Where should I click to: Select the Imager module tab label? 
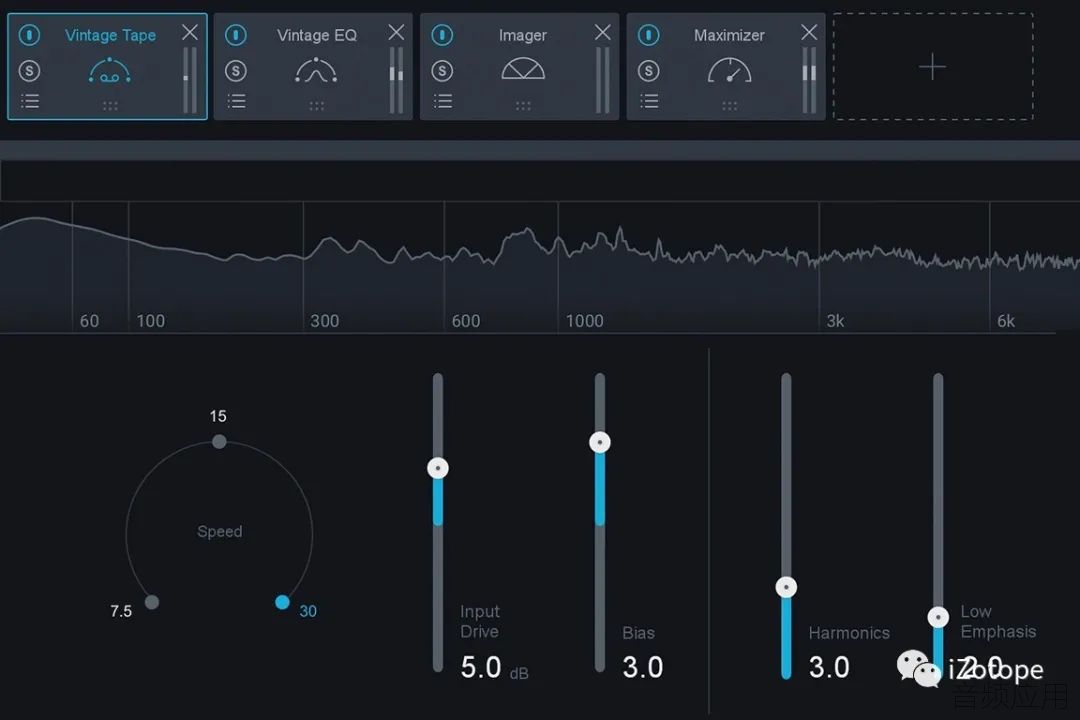tap(523, 34)
